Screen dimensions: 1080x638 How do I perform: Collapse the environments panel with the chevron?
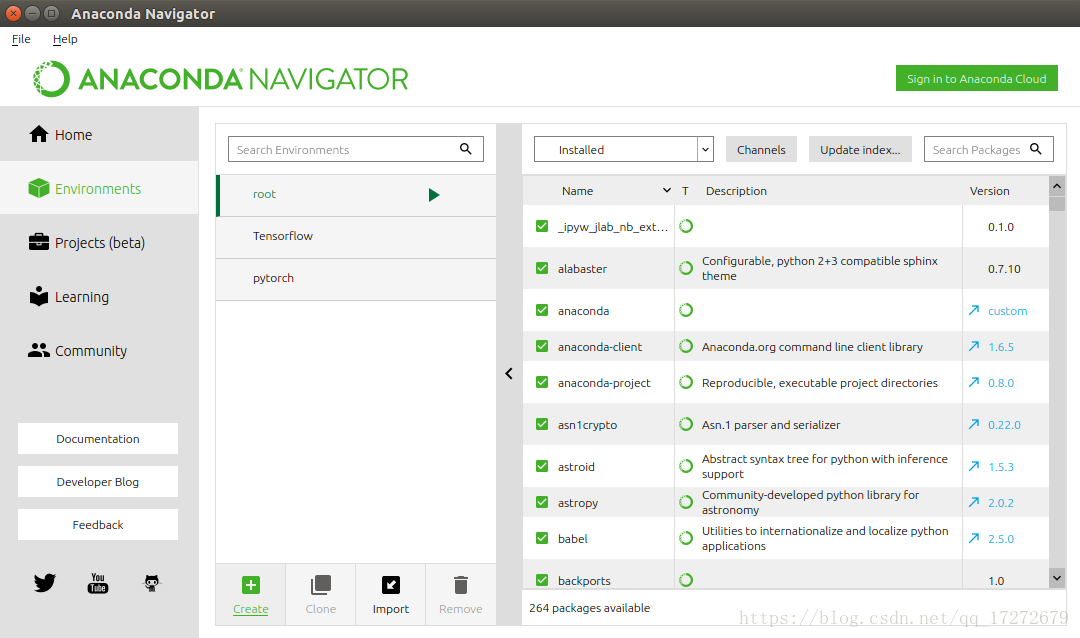pos(509,373)
